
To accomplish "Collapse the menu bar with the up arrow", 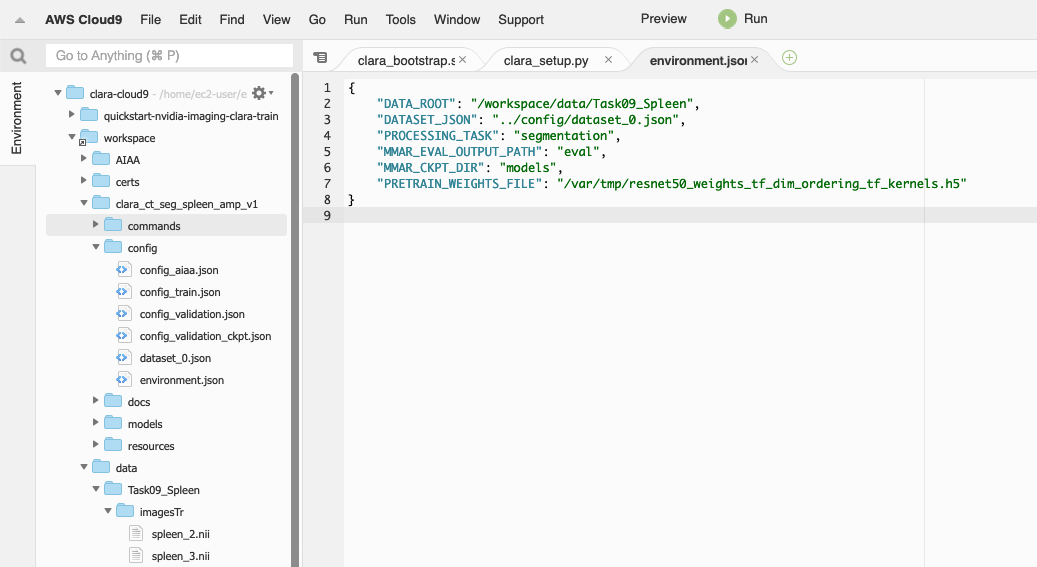I will (x=20, y=20).
